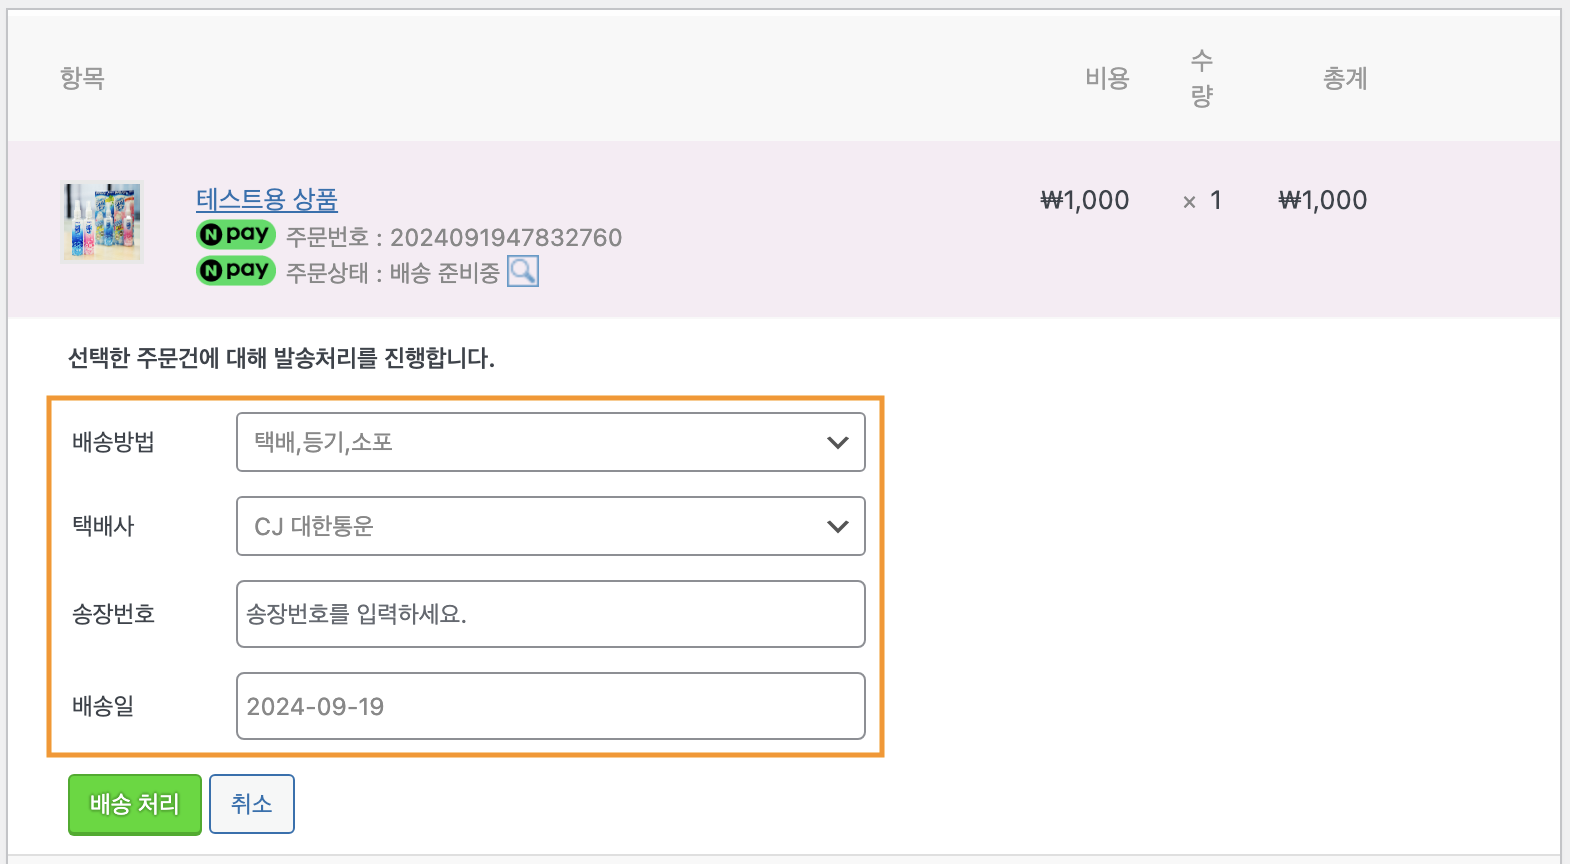Click the 항목 column header
Screen dimensions: 1570x864
(x=82, y=78)
